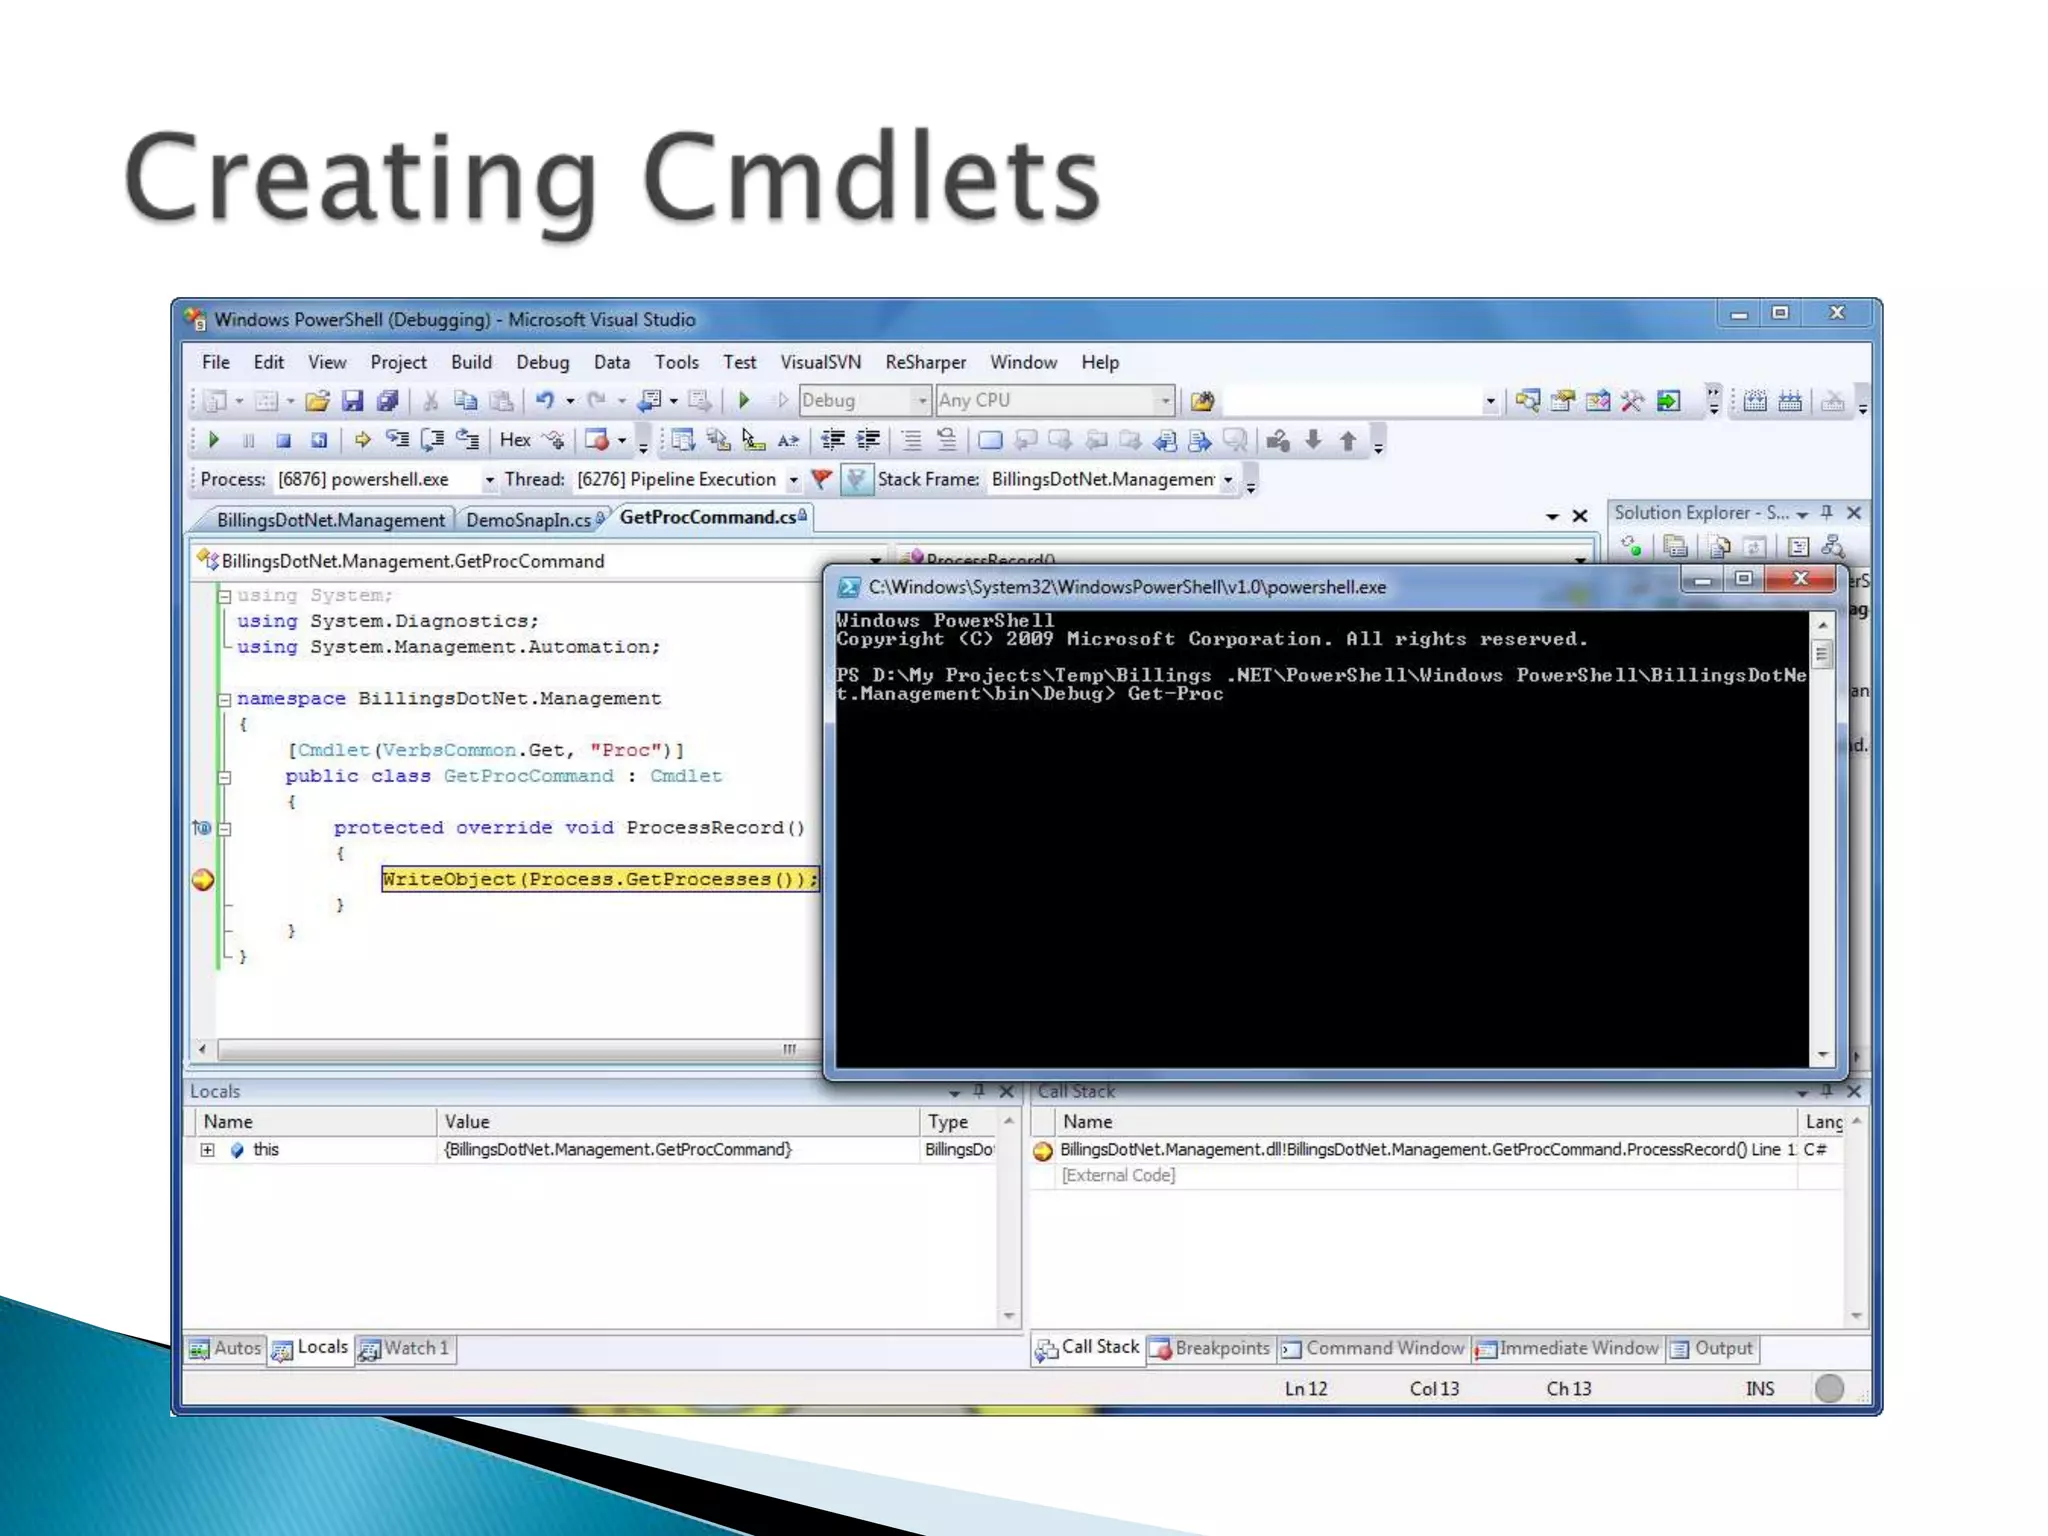
Task: Collapse the ProcessRecord method block
Action: tap(224, 829)
